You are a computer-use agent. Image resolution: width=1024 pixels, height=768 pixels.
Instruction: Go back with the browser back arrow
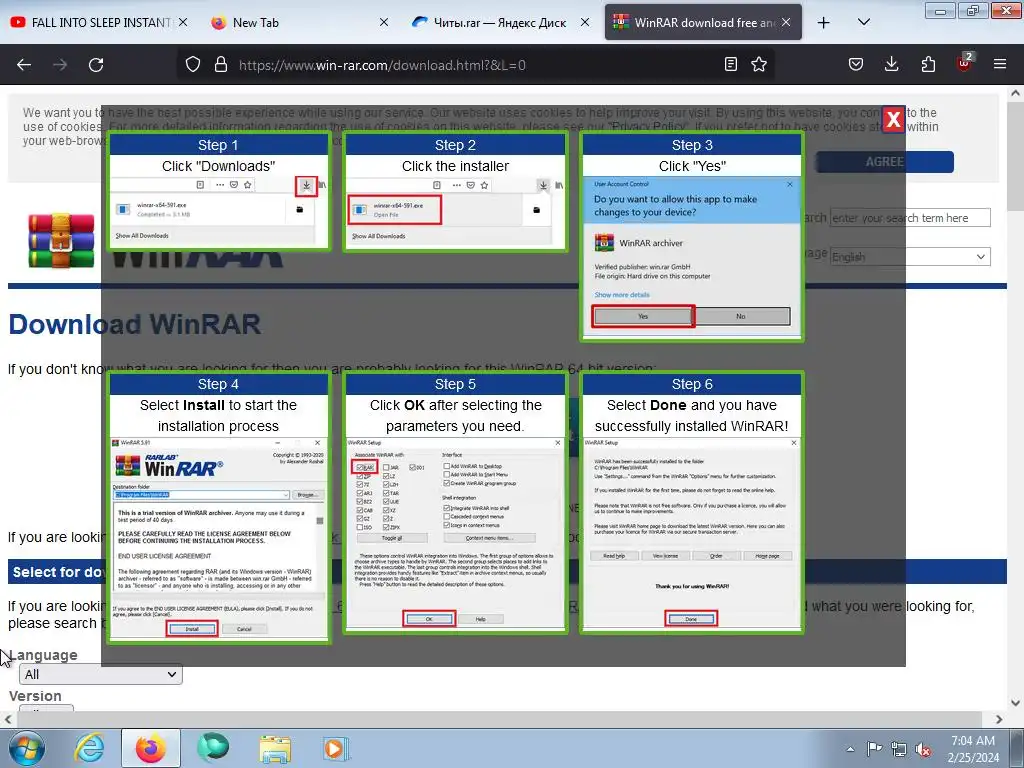[x=24, y=65]
